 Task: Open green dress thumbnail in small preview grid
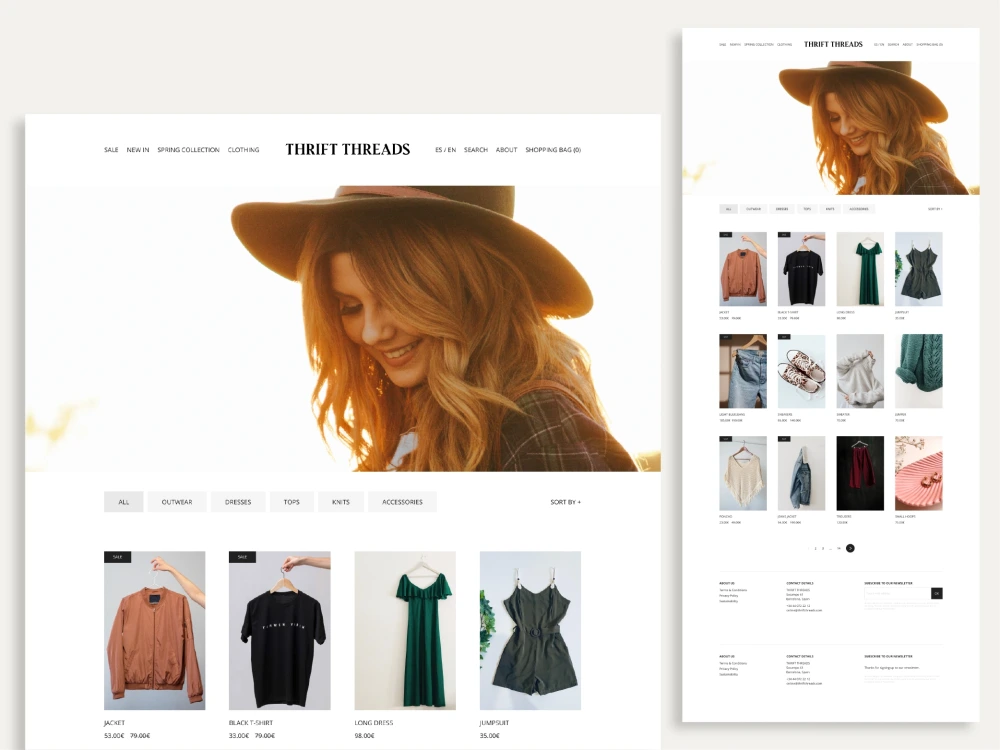tap(860, 269)
